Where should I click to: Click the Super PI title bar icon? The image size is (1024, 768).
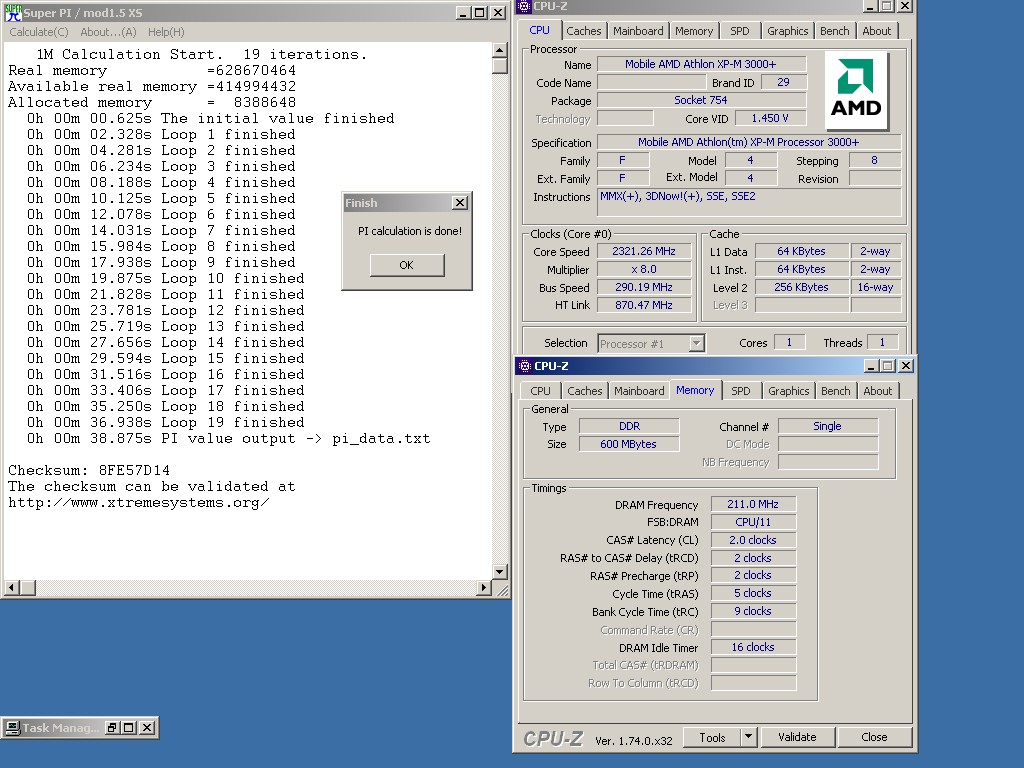(13, 12)
